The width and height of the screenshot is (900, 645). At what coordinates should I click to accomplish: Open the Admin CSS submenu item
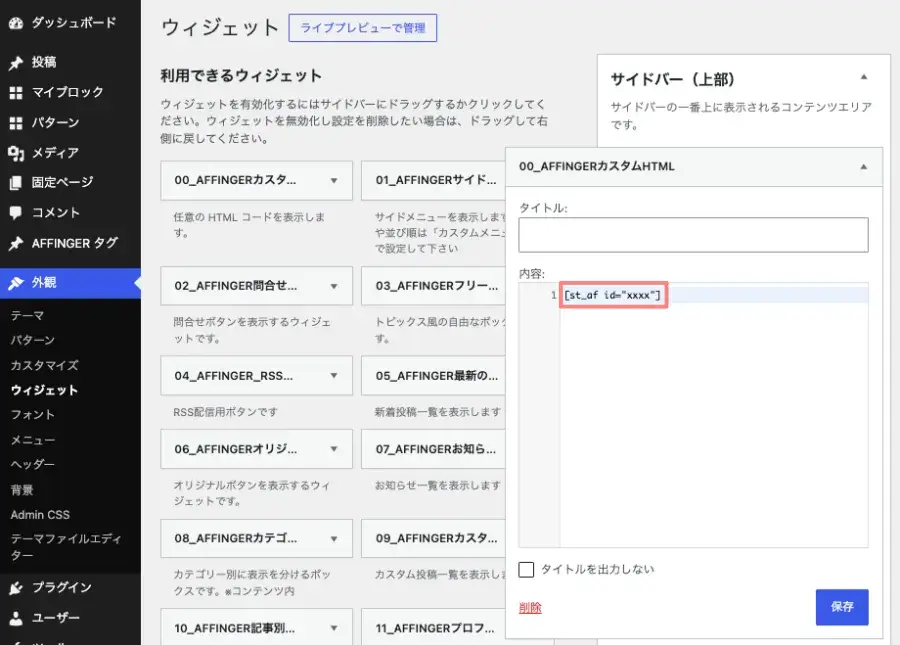40,515
